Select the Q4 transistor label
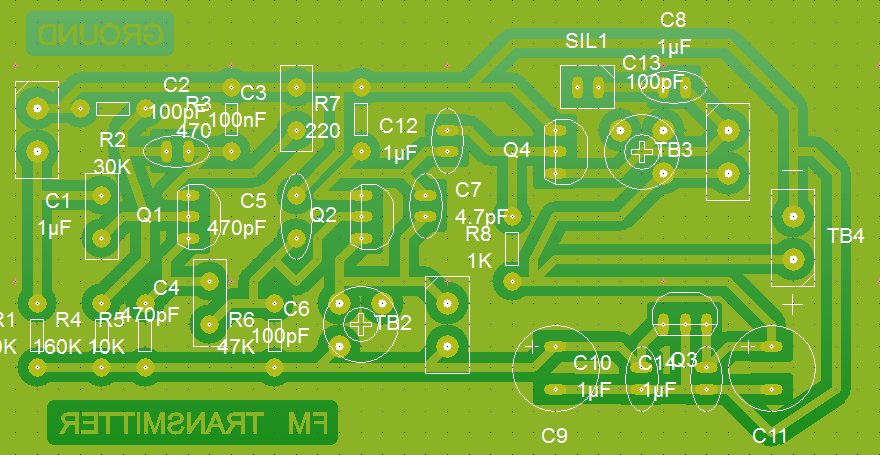 (517, 150)
